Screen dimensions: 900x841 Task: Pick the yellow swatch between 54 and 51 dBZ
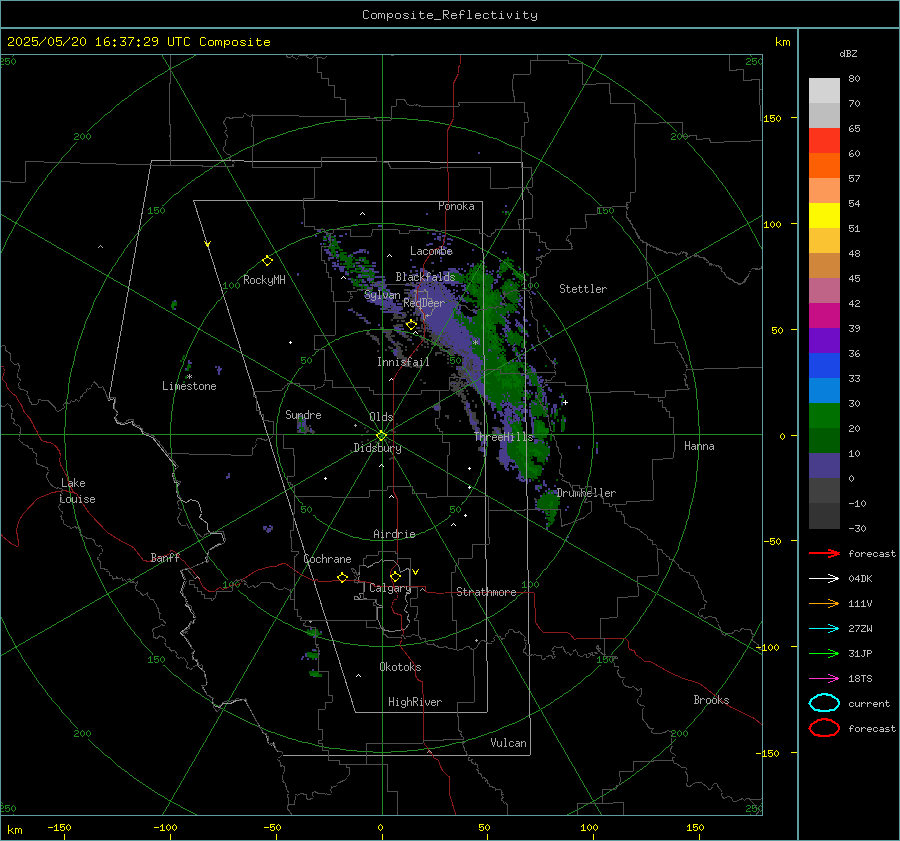[824, 216]
